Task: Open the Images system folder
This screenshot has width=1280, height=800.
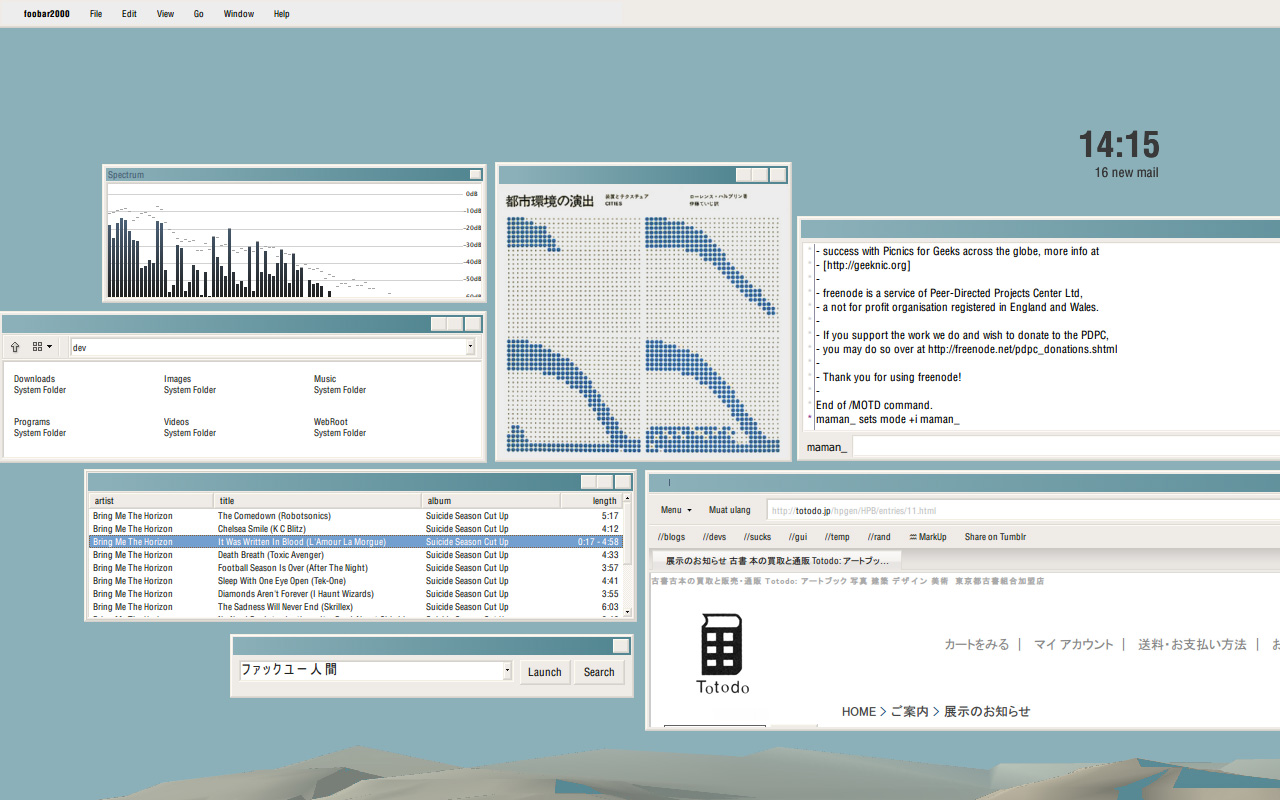Action: 190,385
